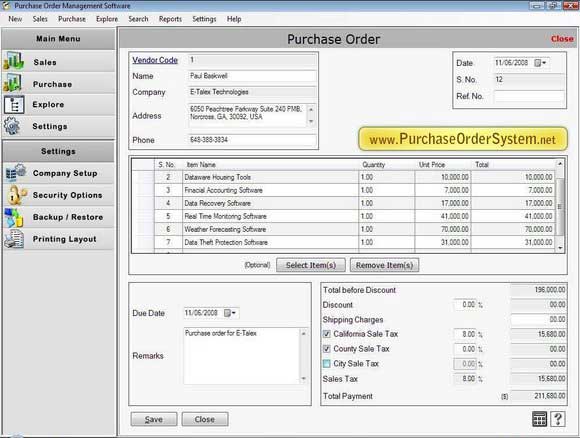This screenshot has width=580, height=438.
Task: Open the Printing Layout printer icon
Action: pyautogui.click(x=14, y=239)
